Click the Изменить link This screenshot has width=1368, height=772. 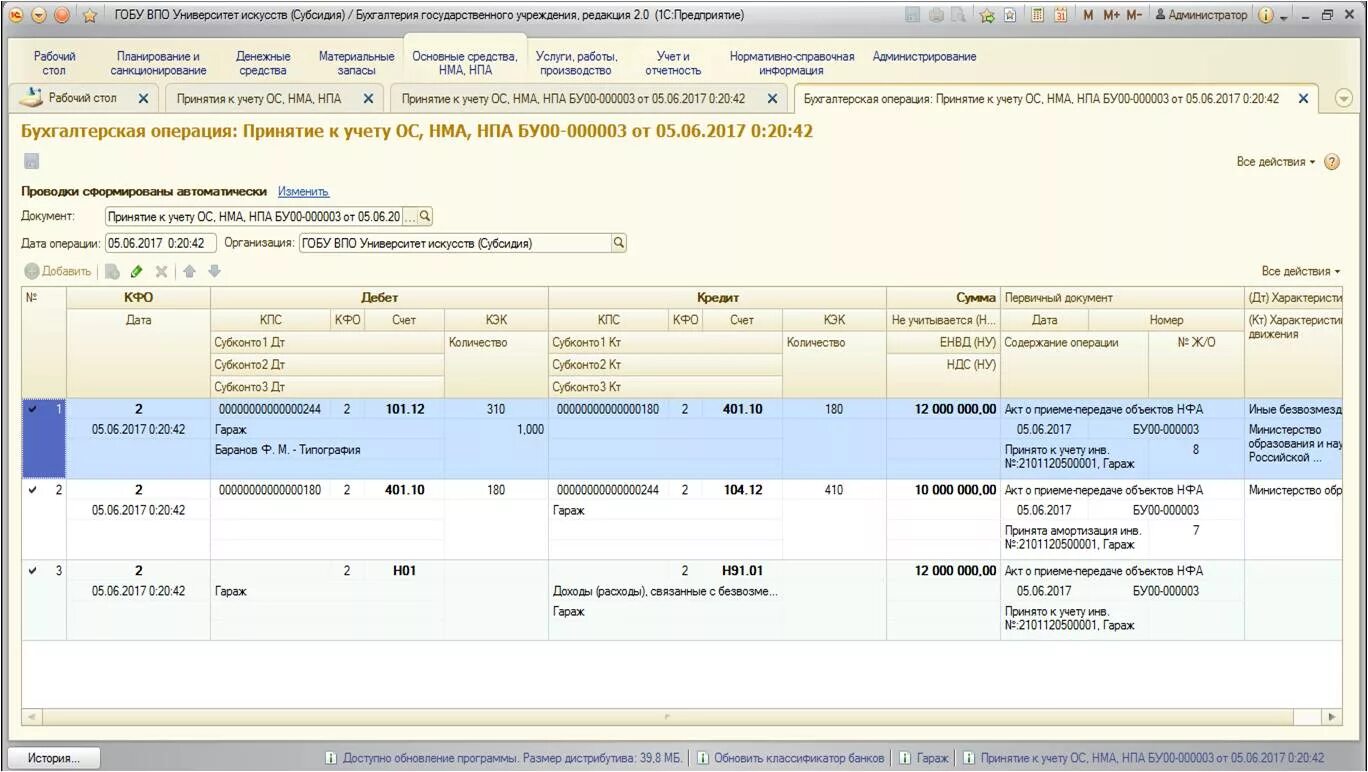point(303,191)
